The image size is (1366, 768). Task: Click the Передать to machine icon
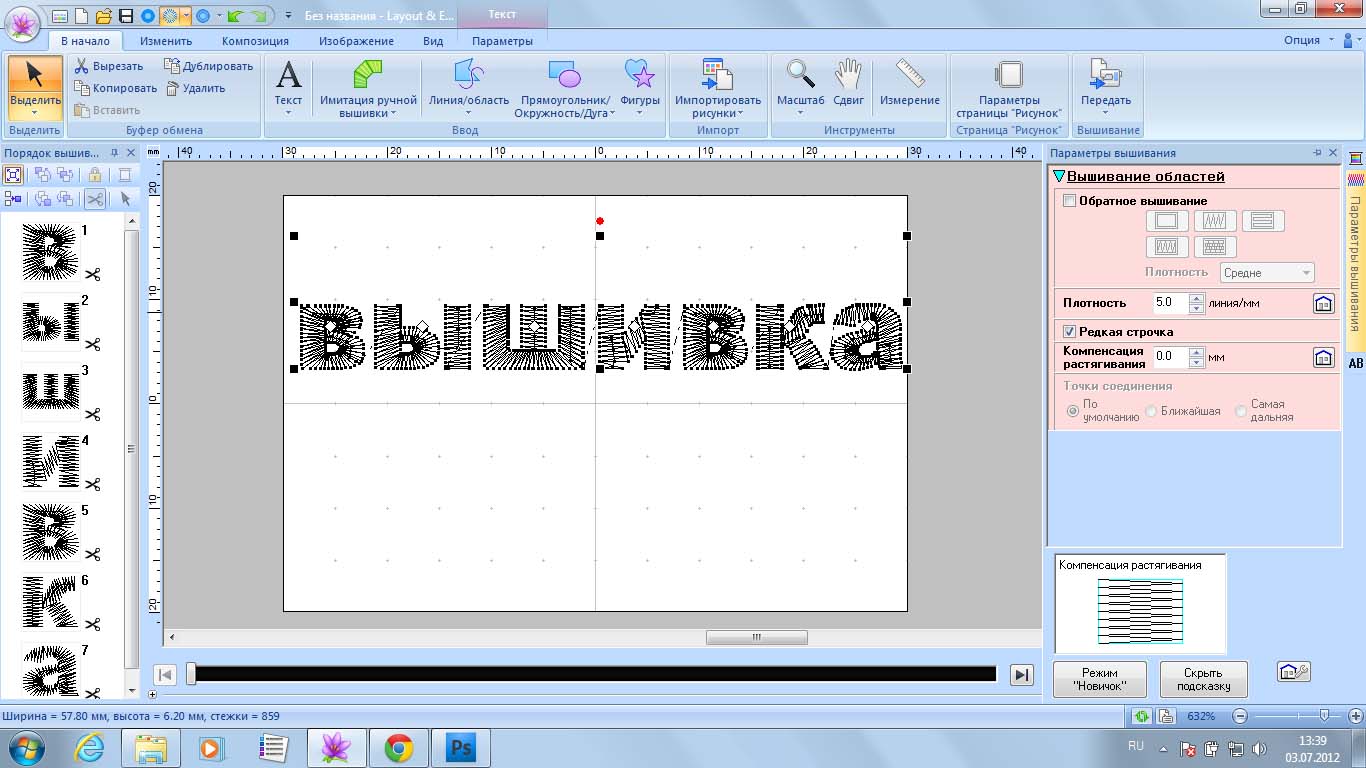point(1105,78)
